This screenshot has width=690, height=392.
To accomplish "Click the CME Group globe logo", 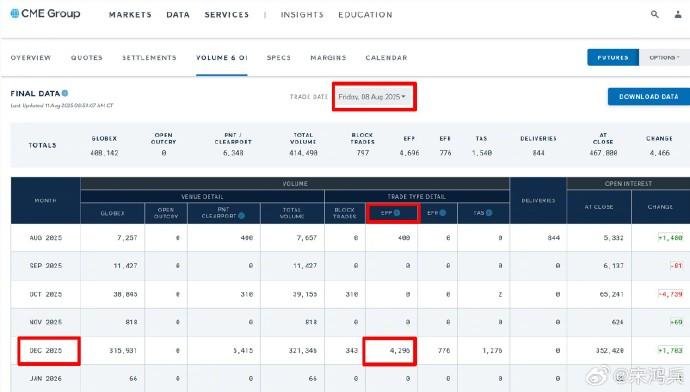I will click(x=15, y=14).
